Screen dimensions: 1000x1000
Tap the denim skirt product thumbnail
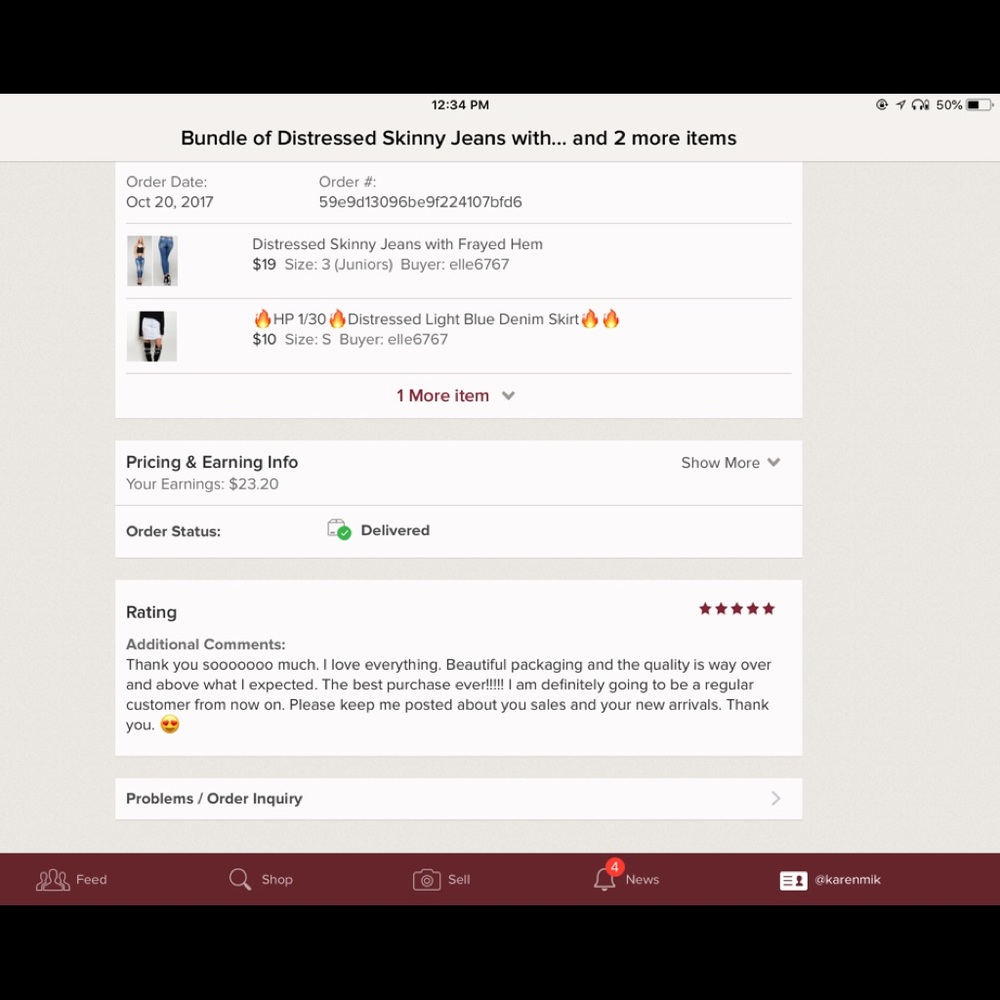pyautogui.click(x=152, y=336)
